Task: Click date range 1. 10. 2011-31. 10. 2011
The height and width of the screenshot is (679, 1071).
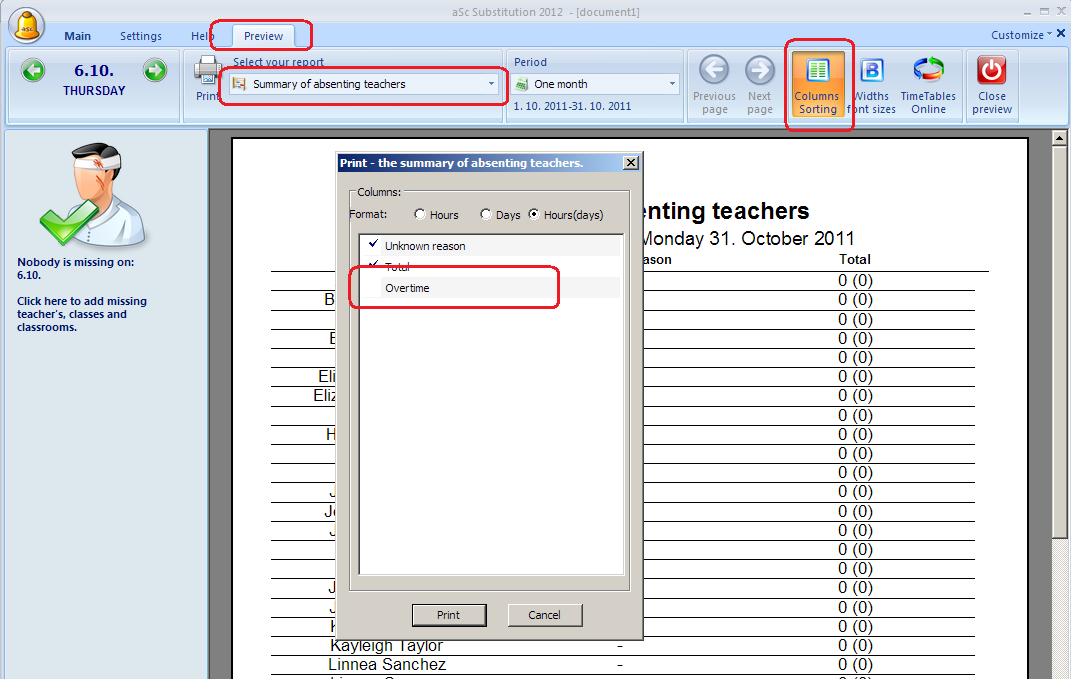Action: click(x=572, y=106)
